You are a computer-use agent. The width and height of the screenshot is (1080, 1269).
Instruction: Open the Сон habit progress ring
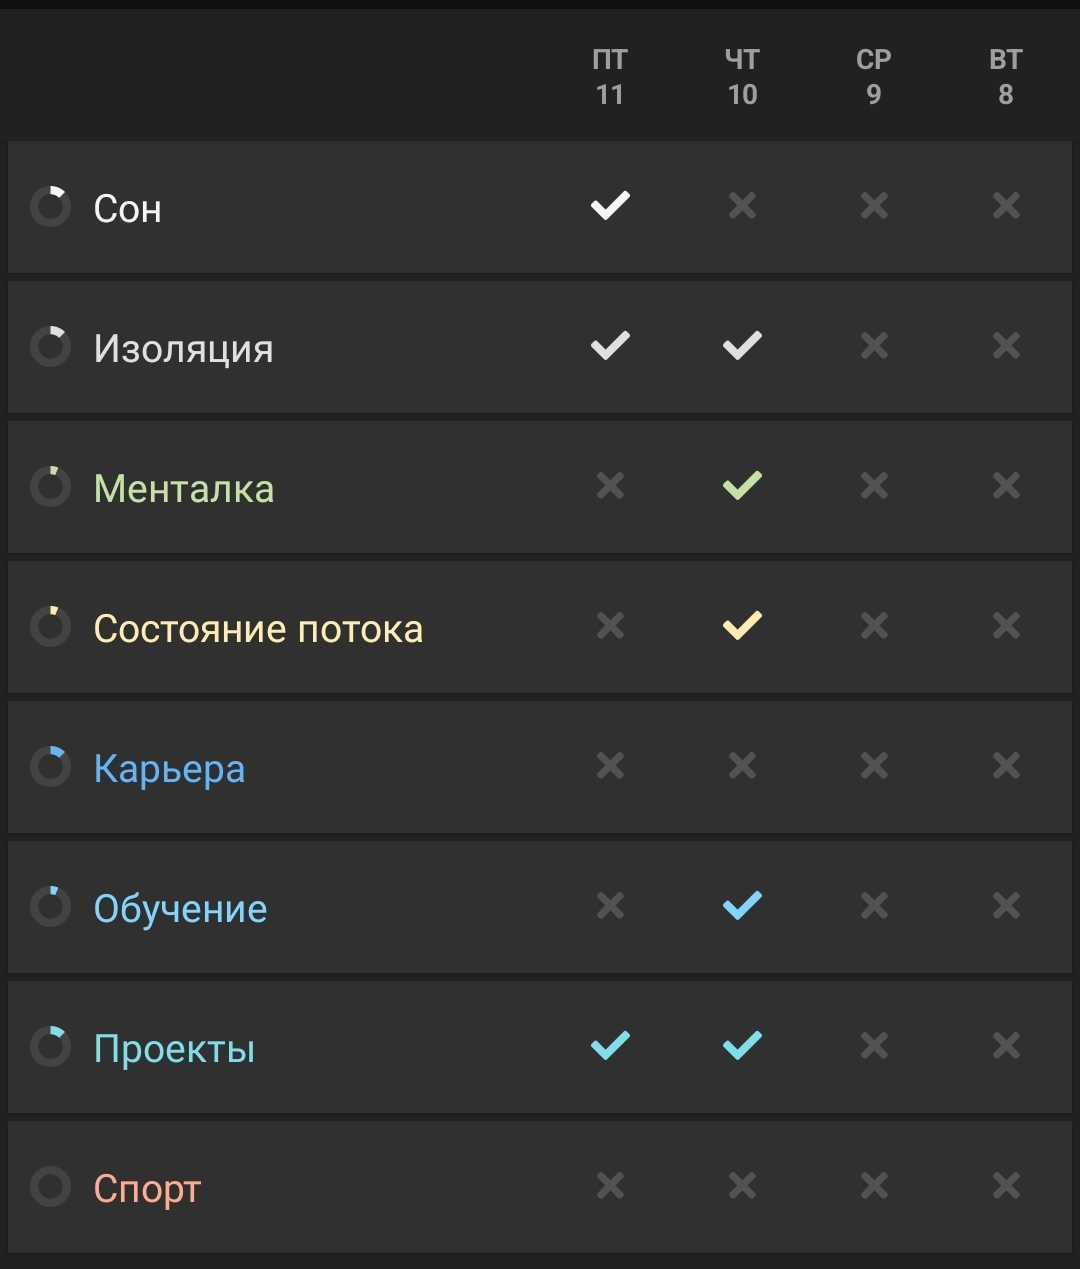[x=50, y=207]
